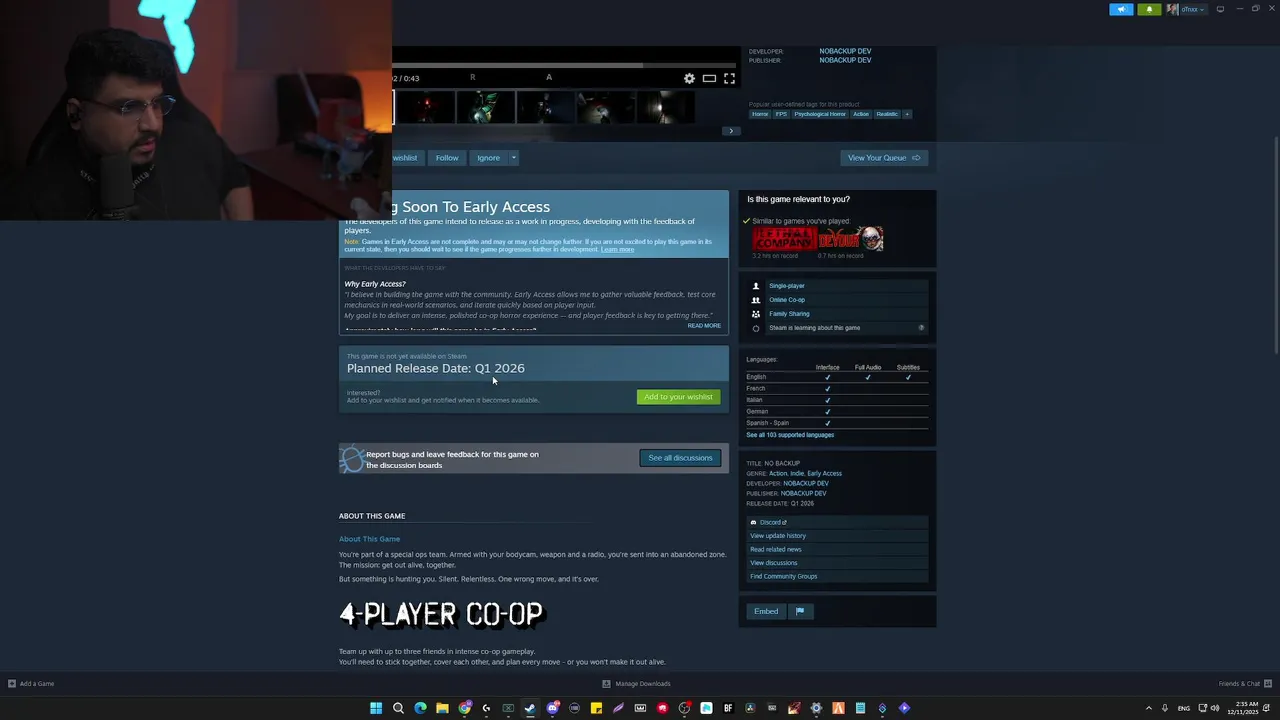1280x720 pixels.
Task: Click the FPS tag
Action: [781, 114]
